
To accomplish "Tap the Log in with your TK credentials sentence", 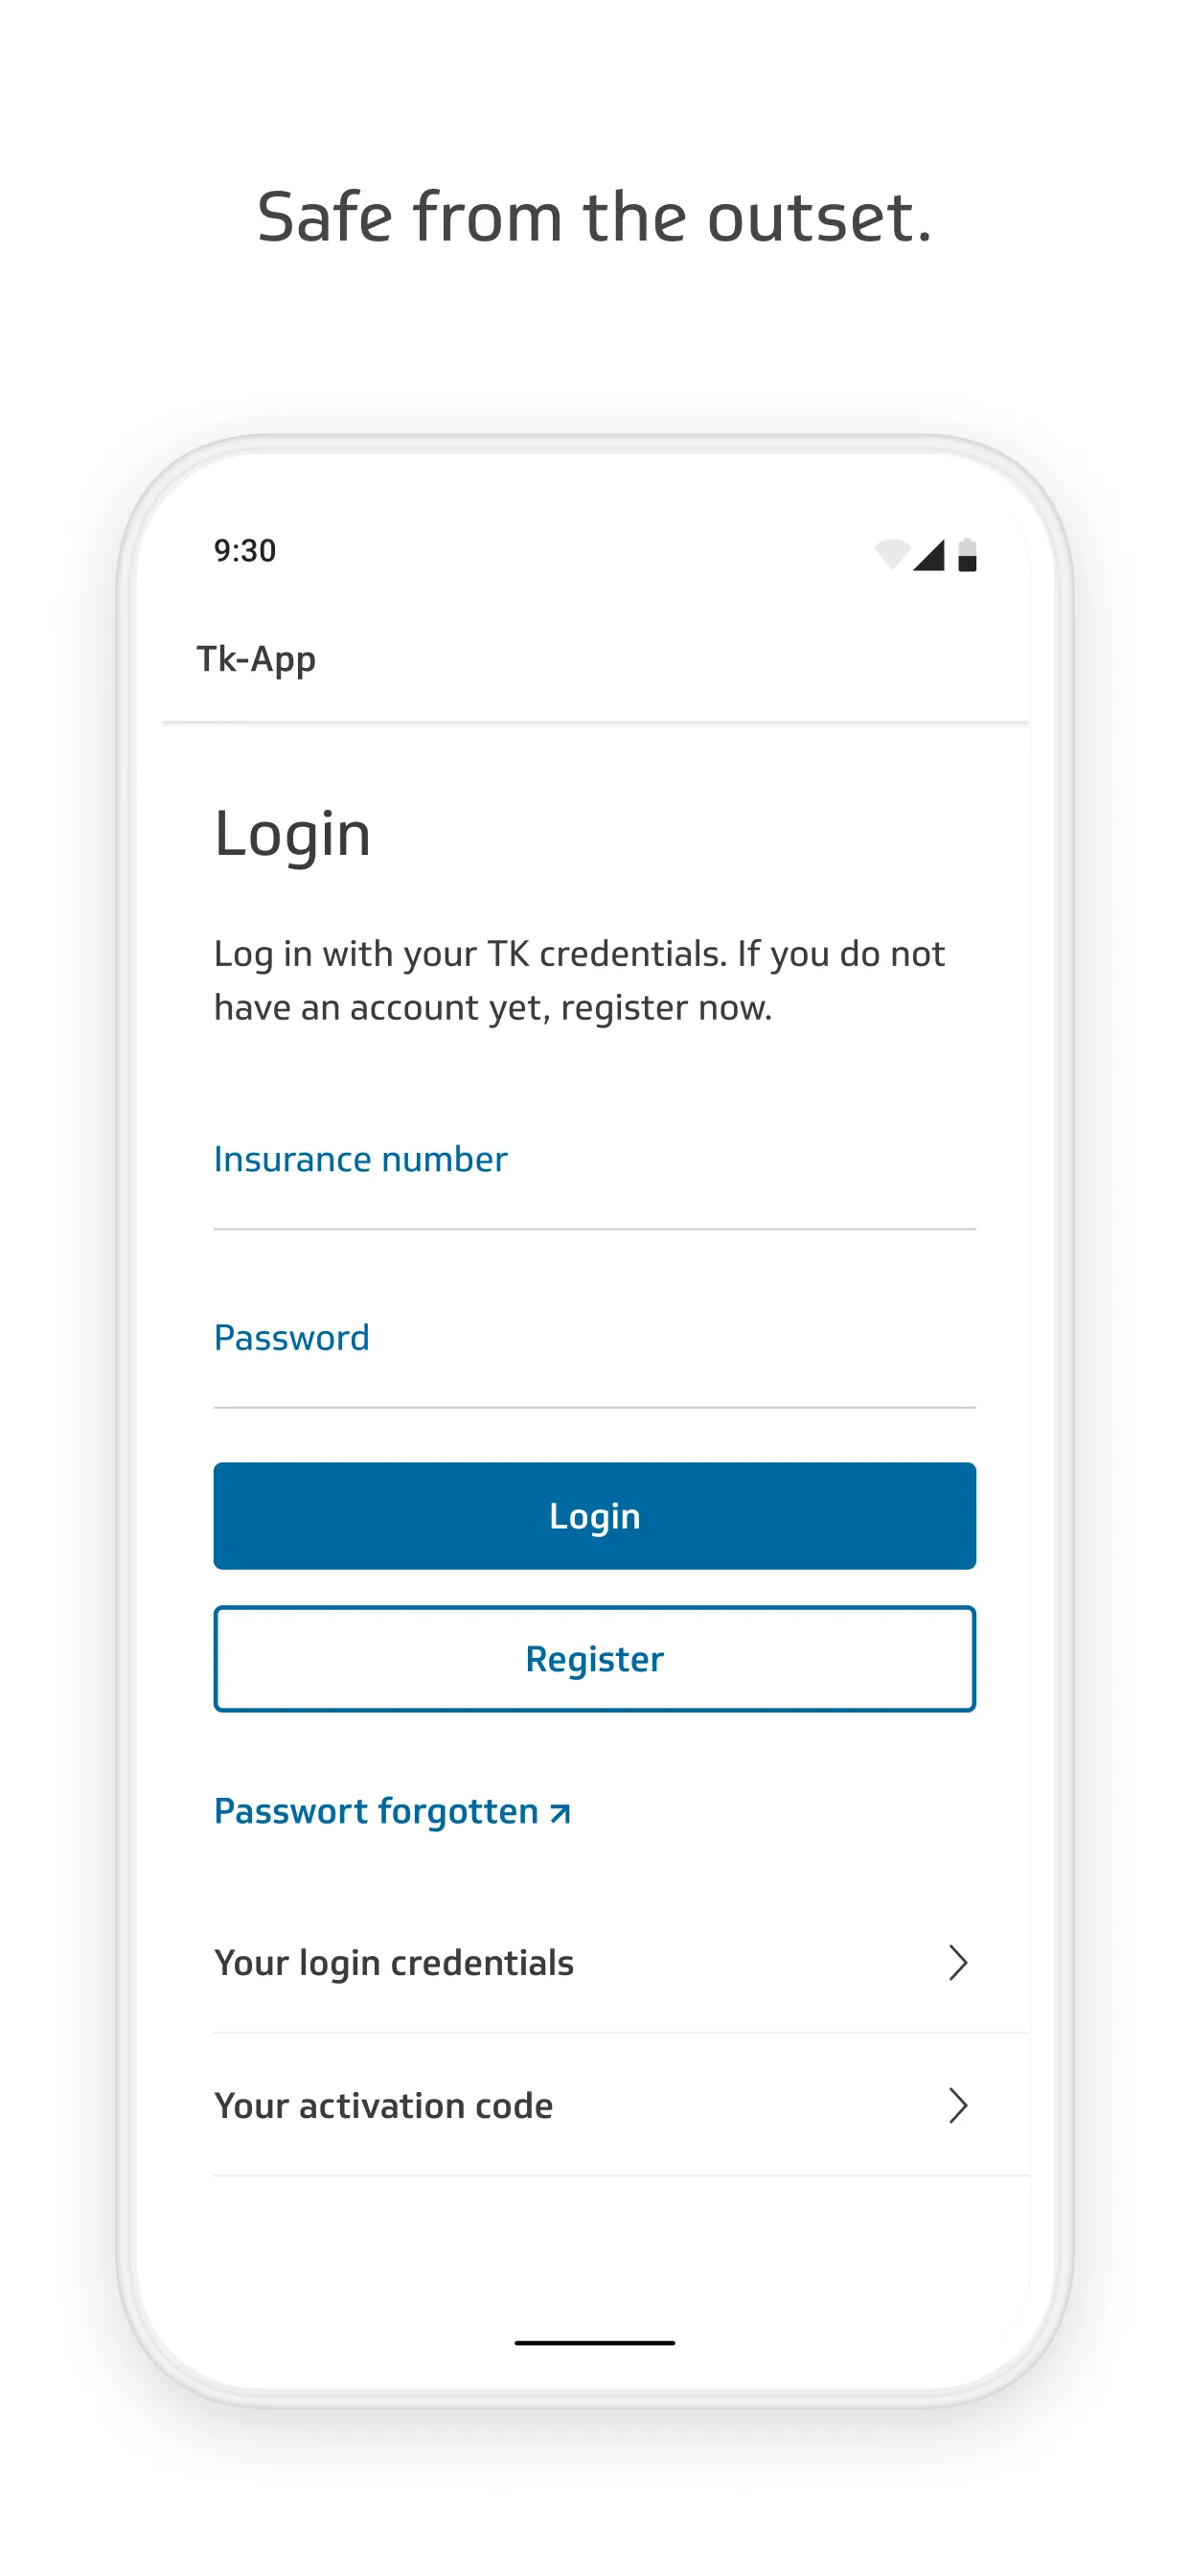I will (470, 954).
